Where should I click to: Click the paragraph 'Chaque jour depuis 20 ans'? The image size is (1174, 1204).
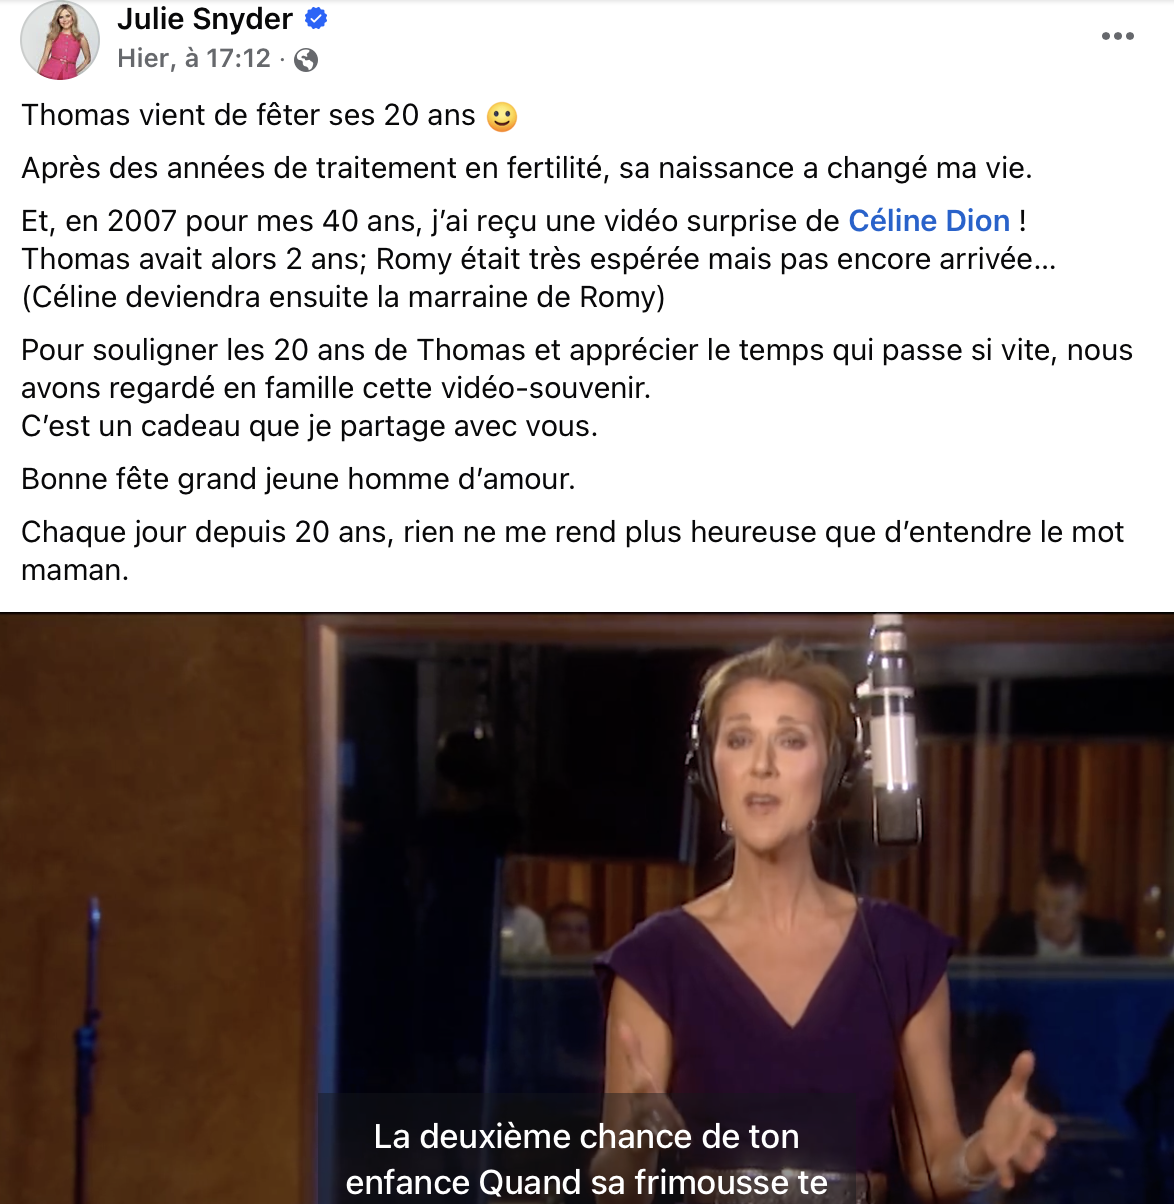(573, 551)
